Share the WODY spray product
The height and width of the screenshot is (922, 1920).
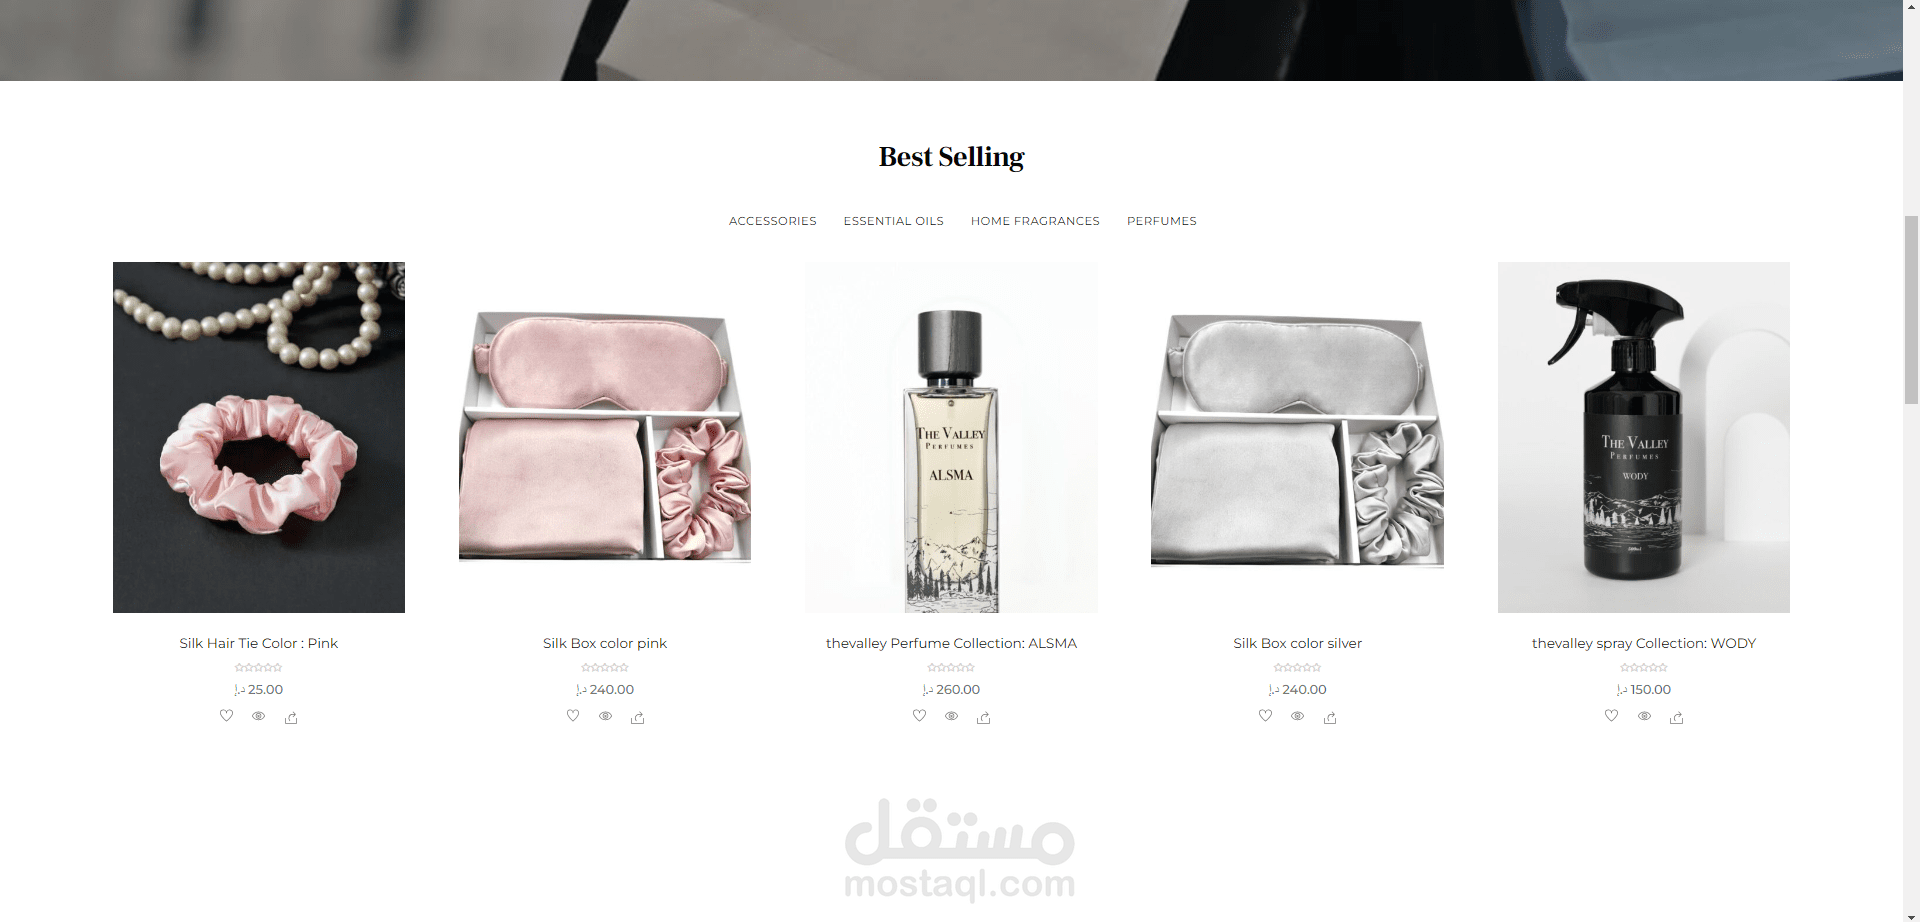click(1677, 717)
